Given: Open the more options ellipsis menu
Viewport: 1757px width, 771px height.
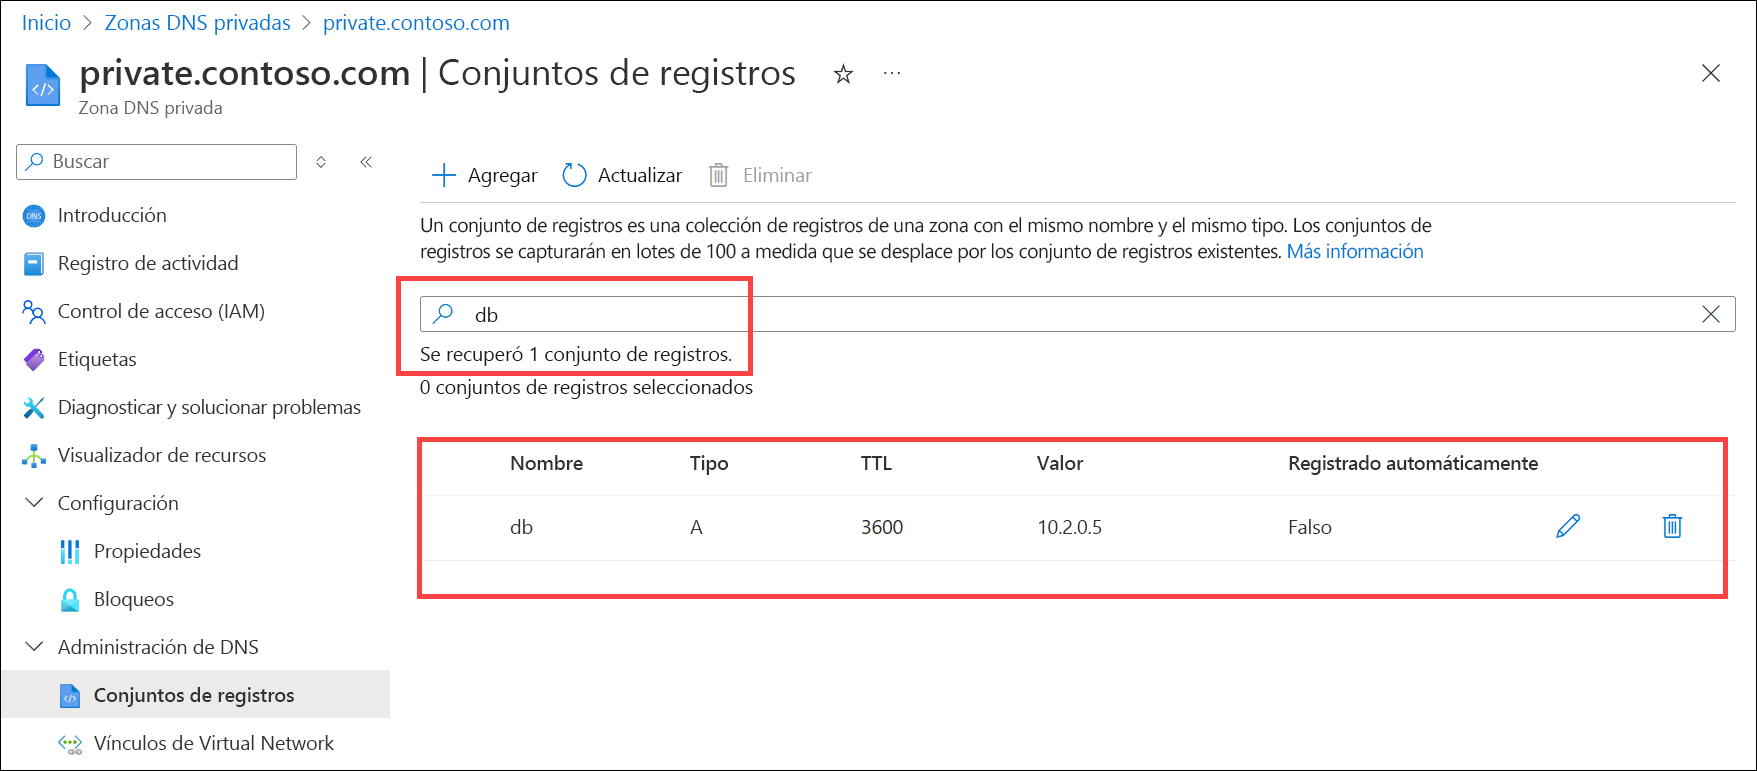Looking at the screenshot, I should (x=892, y=74).
